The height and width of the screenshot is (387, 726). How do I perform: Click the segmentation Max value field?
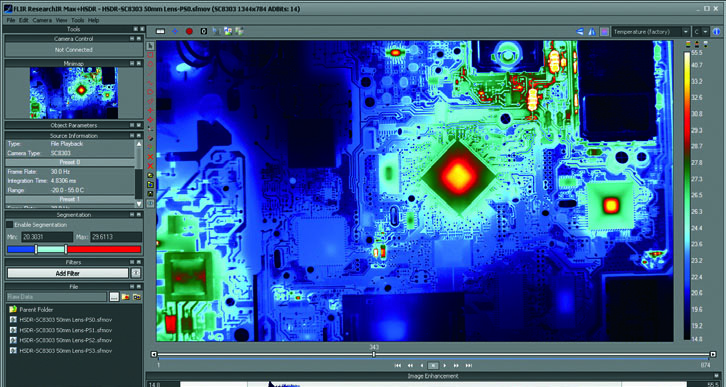116,237
